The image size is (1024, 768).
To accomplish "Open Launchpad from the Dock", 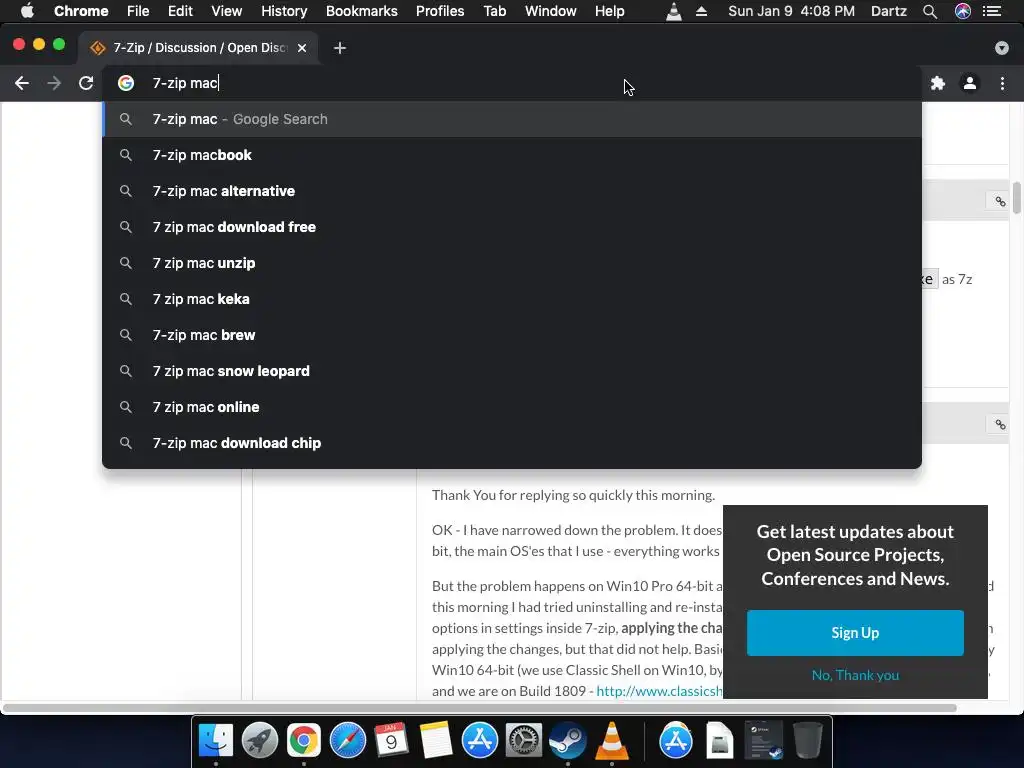I will (259, 741).
